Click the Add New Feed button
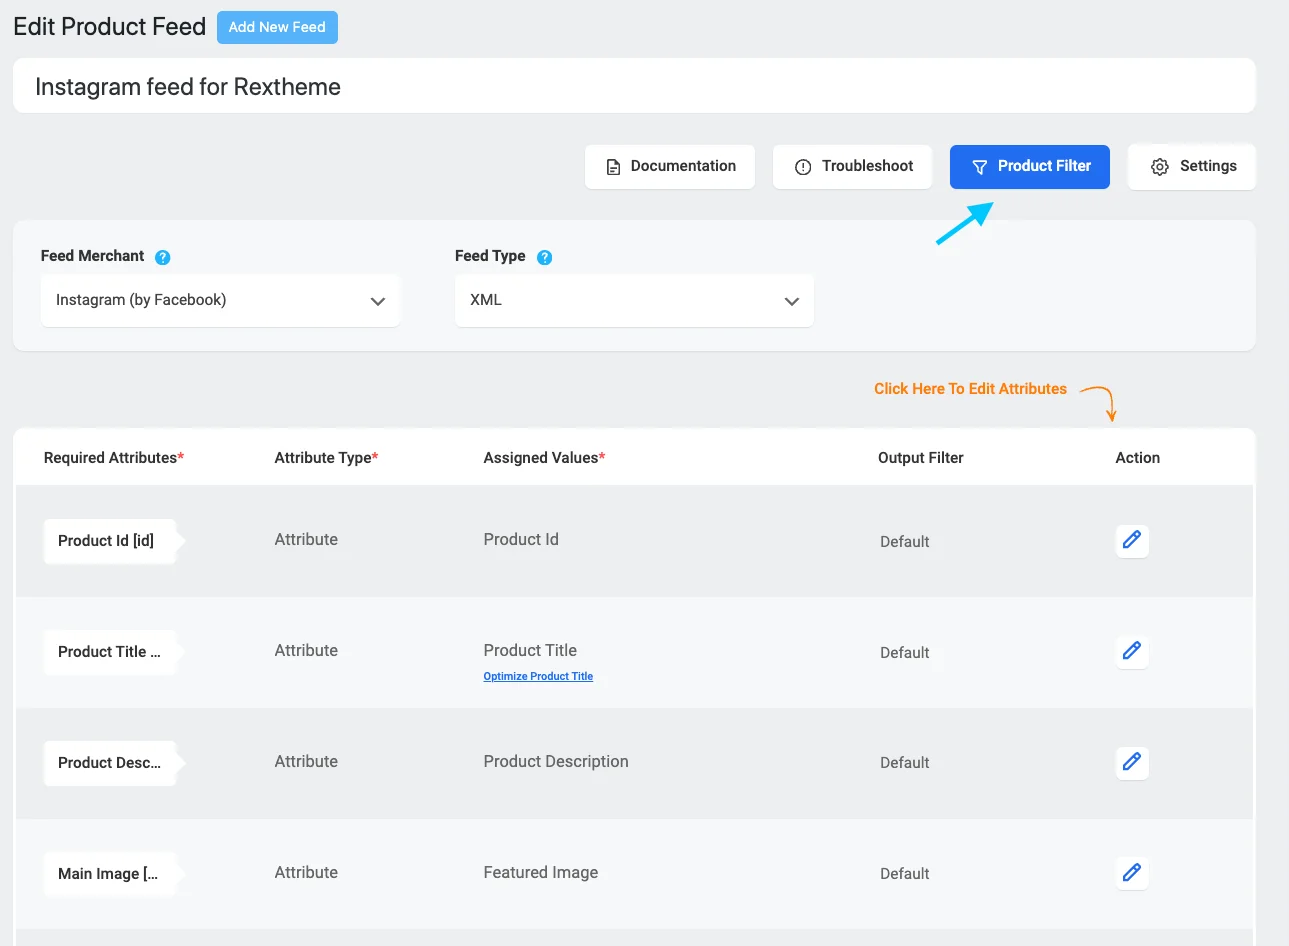This screenshot has width=1289, height=946. 277,27
